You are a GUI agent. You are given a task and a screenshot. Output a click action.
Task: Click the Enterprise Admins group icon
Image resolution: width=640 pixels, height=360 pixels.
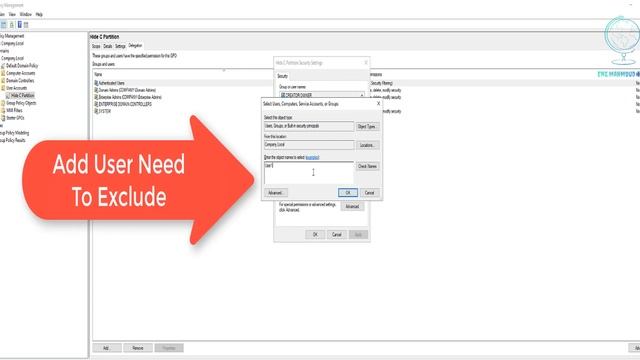point(96,97)
